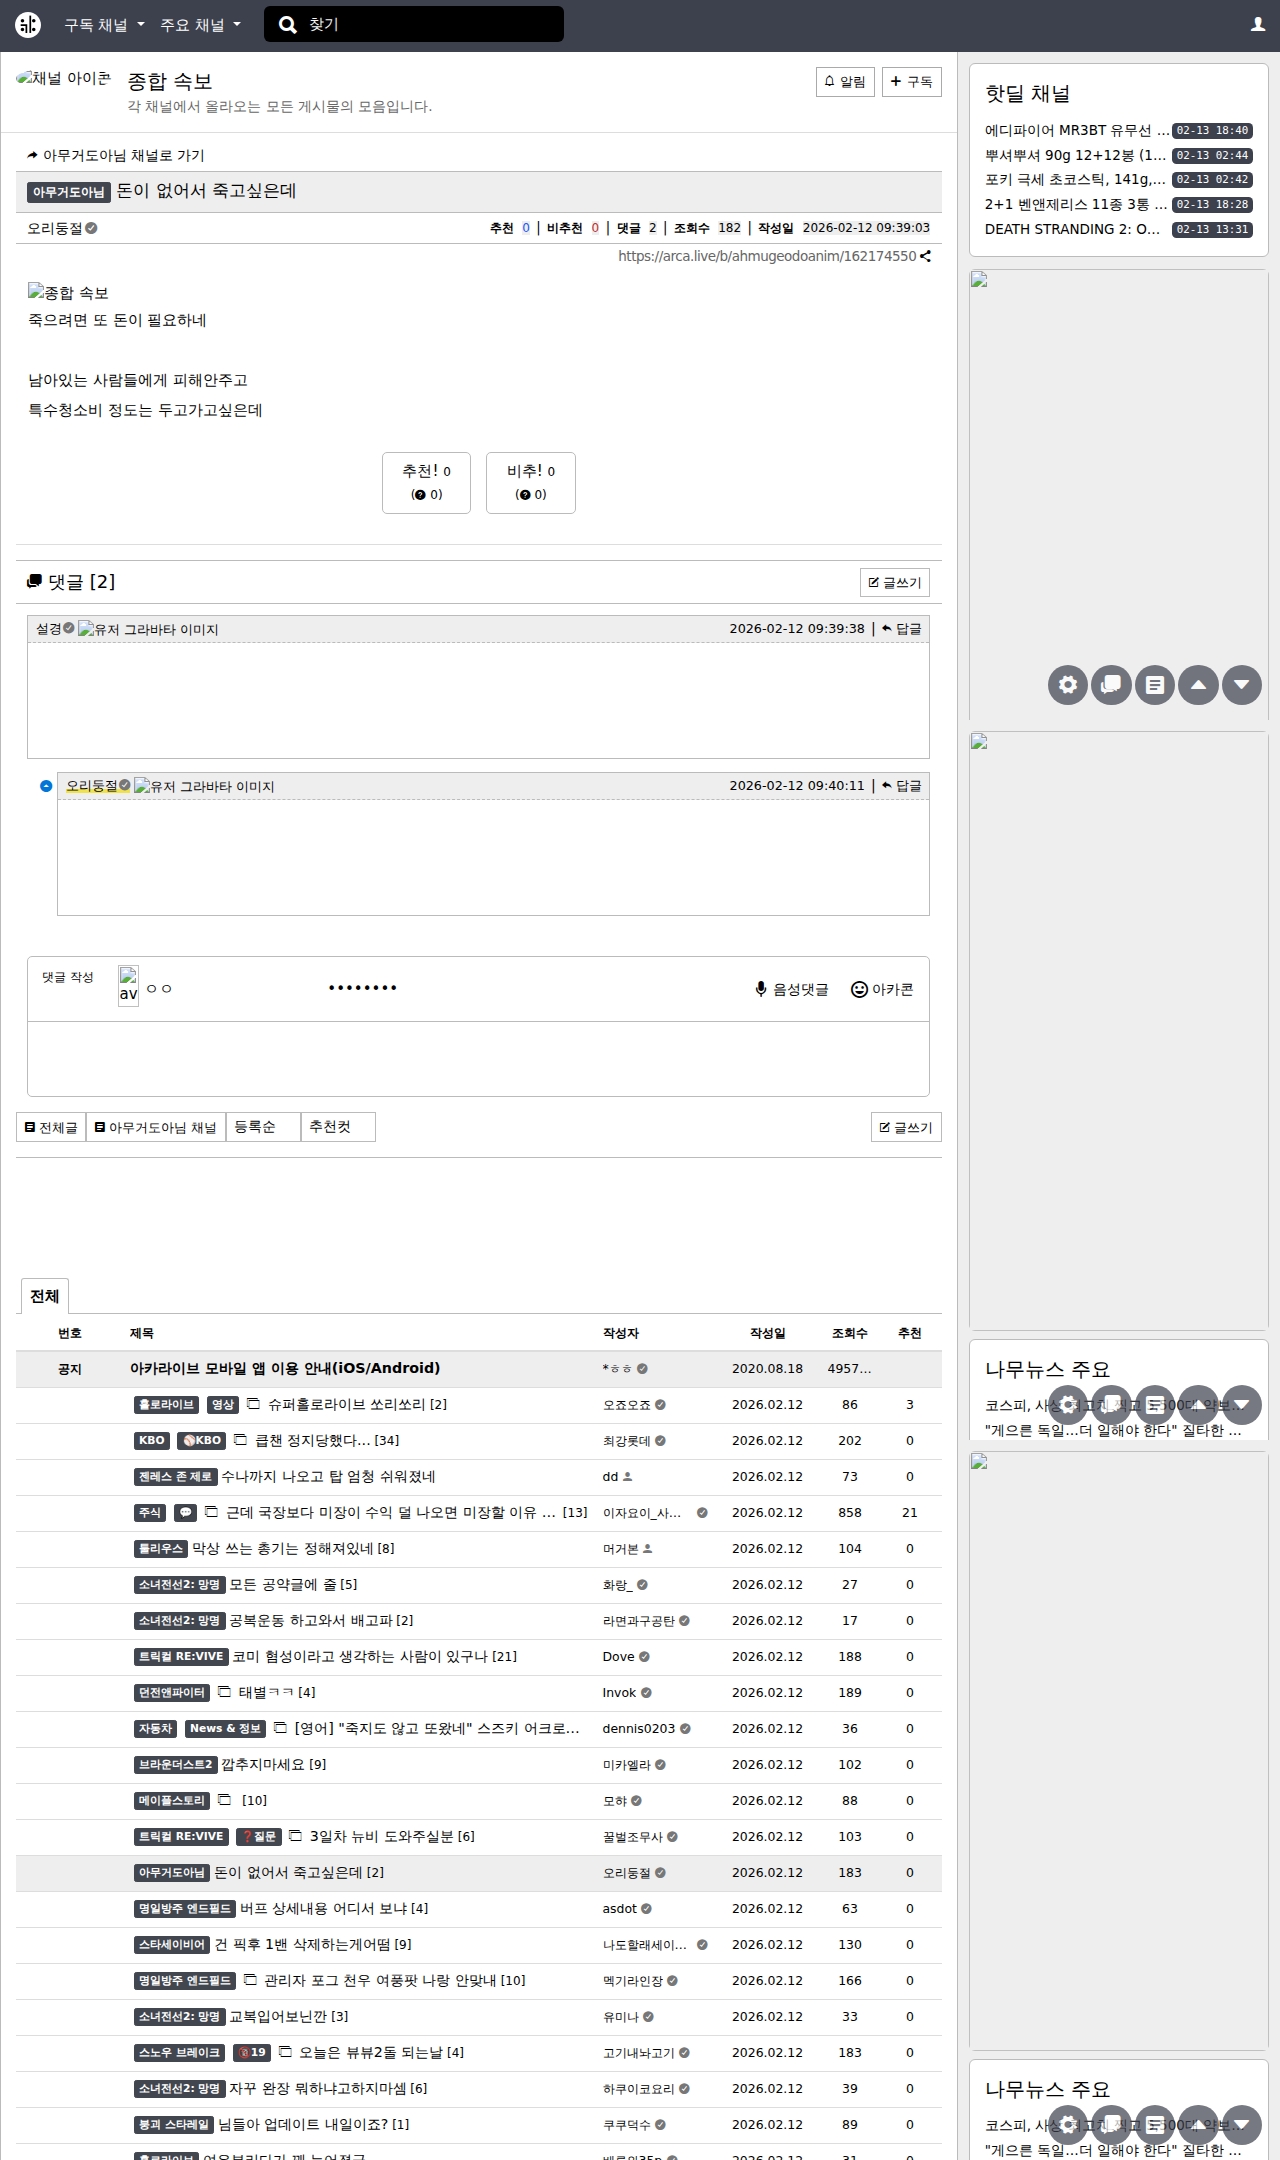Image resolution: width=1280 pixels, height=2160 pixels.
Task: Click the avatar image in the comment form
Action: click(128, 986)
